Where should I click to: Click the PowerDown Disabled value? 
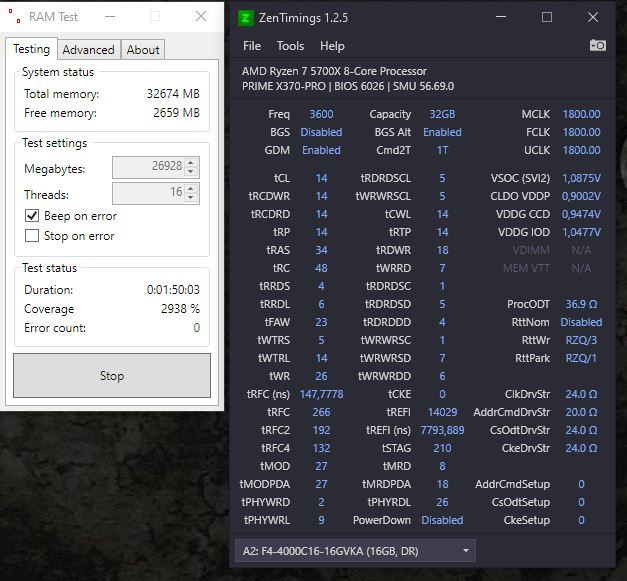(x=442, y=520)
